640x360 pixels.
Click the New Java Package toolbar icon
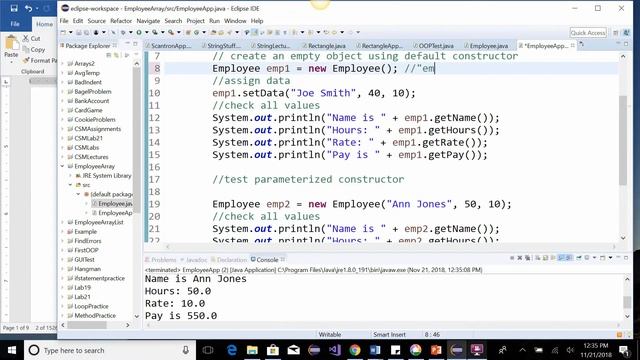coord(188,32)
